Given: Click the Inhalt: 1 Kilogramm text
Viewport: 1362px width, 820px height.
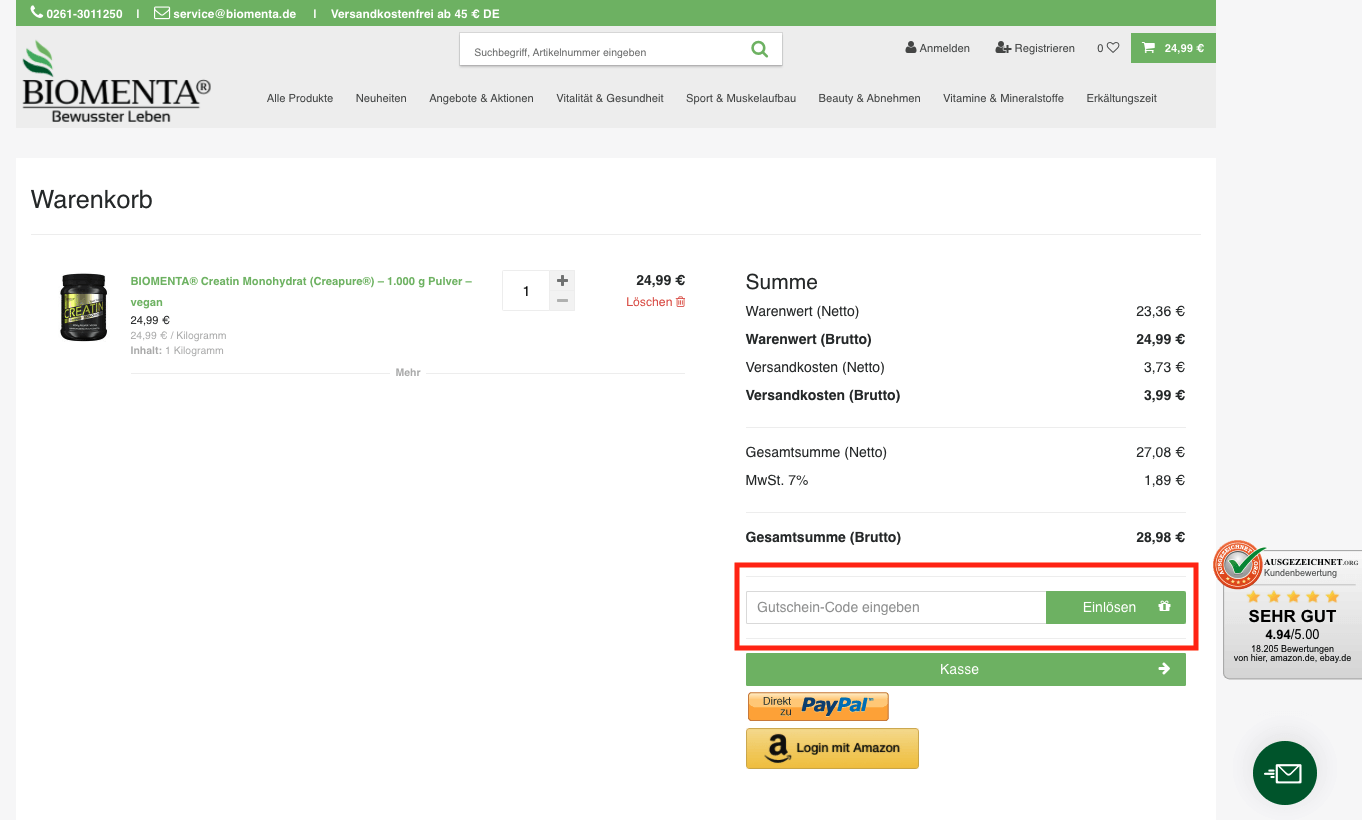Looking at the screenshot, I should tap(177, 351).
